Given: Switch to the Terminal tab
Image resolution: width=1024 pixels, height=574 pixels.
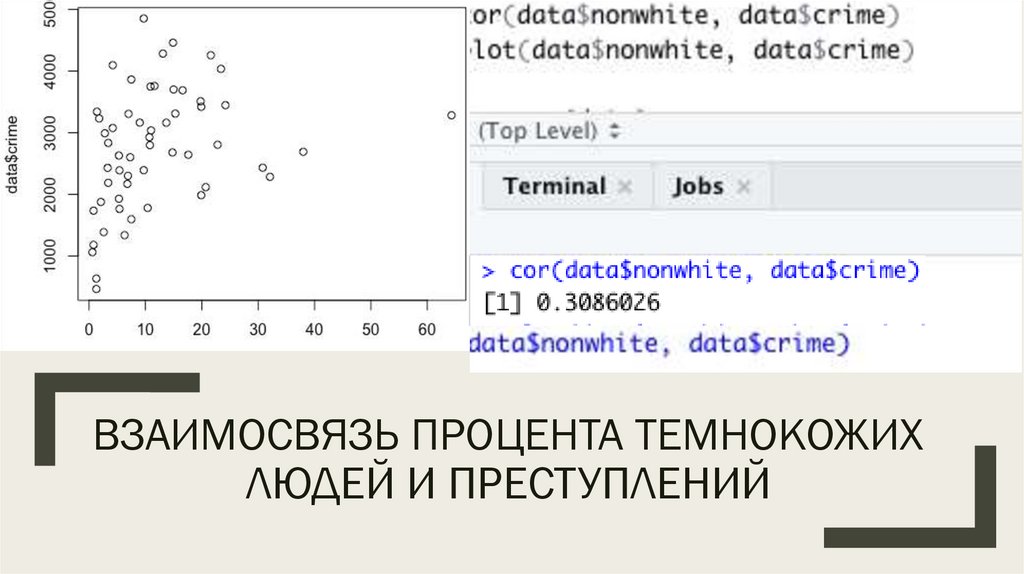Looking at the screenshot, I should coord(555,186).
